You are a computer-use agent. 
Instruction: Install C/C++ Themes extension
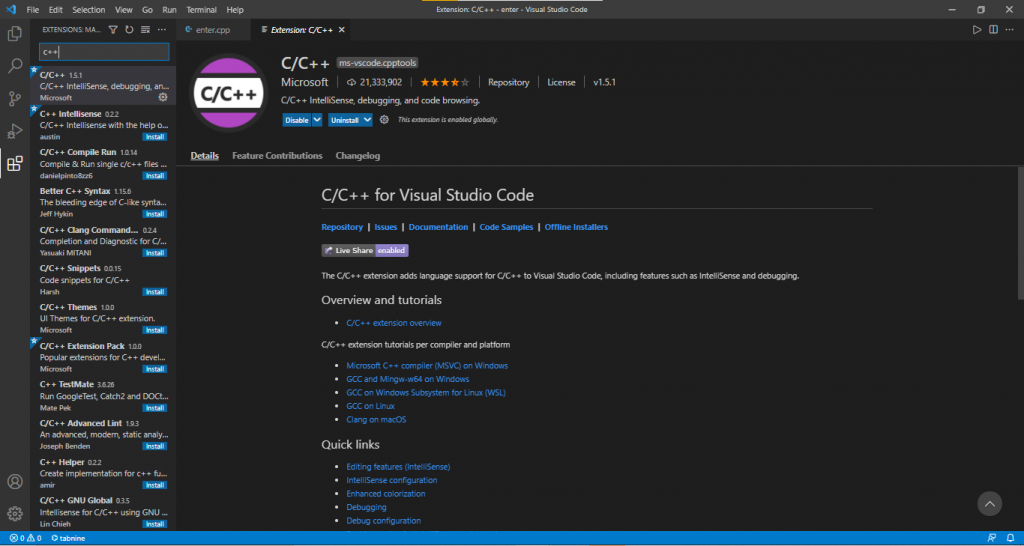pyautogui.click(x=155, y=330)
